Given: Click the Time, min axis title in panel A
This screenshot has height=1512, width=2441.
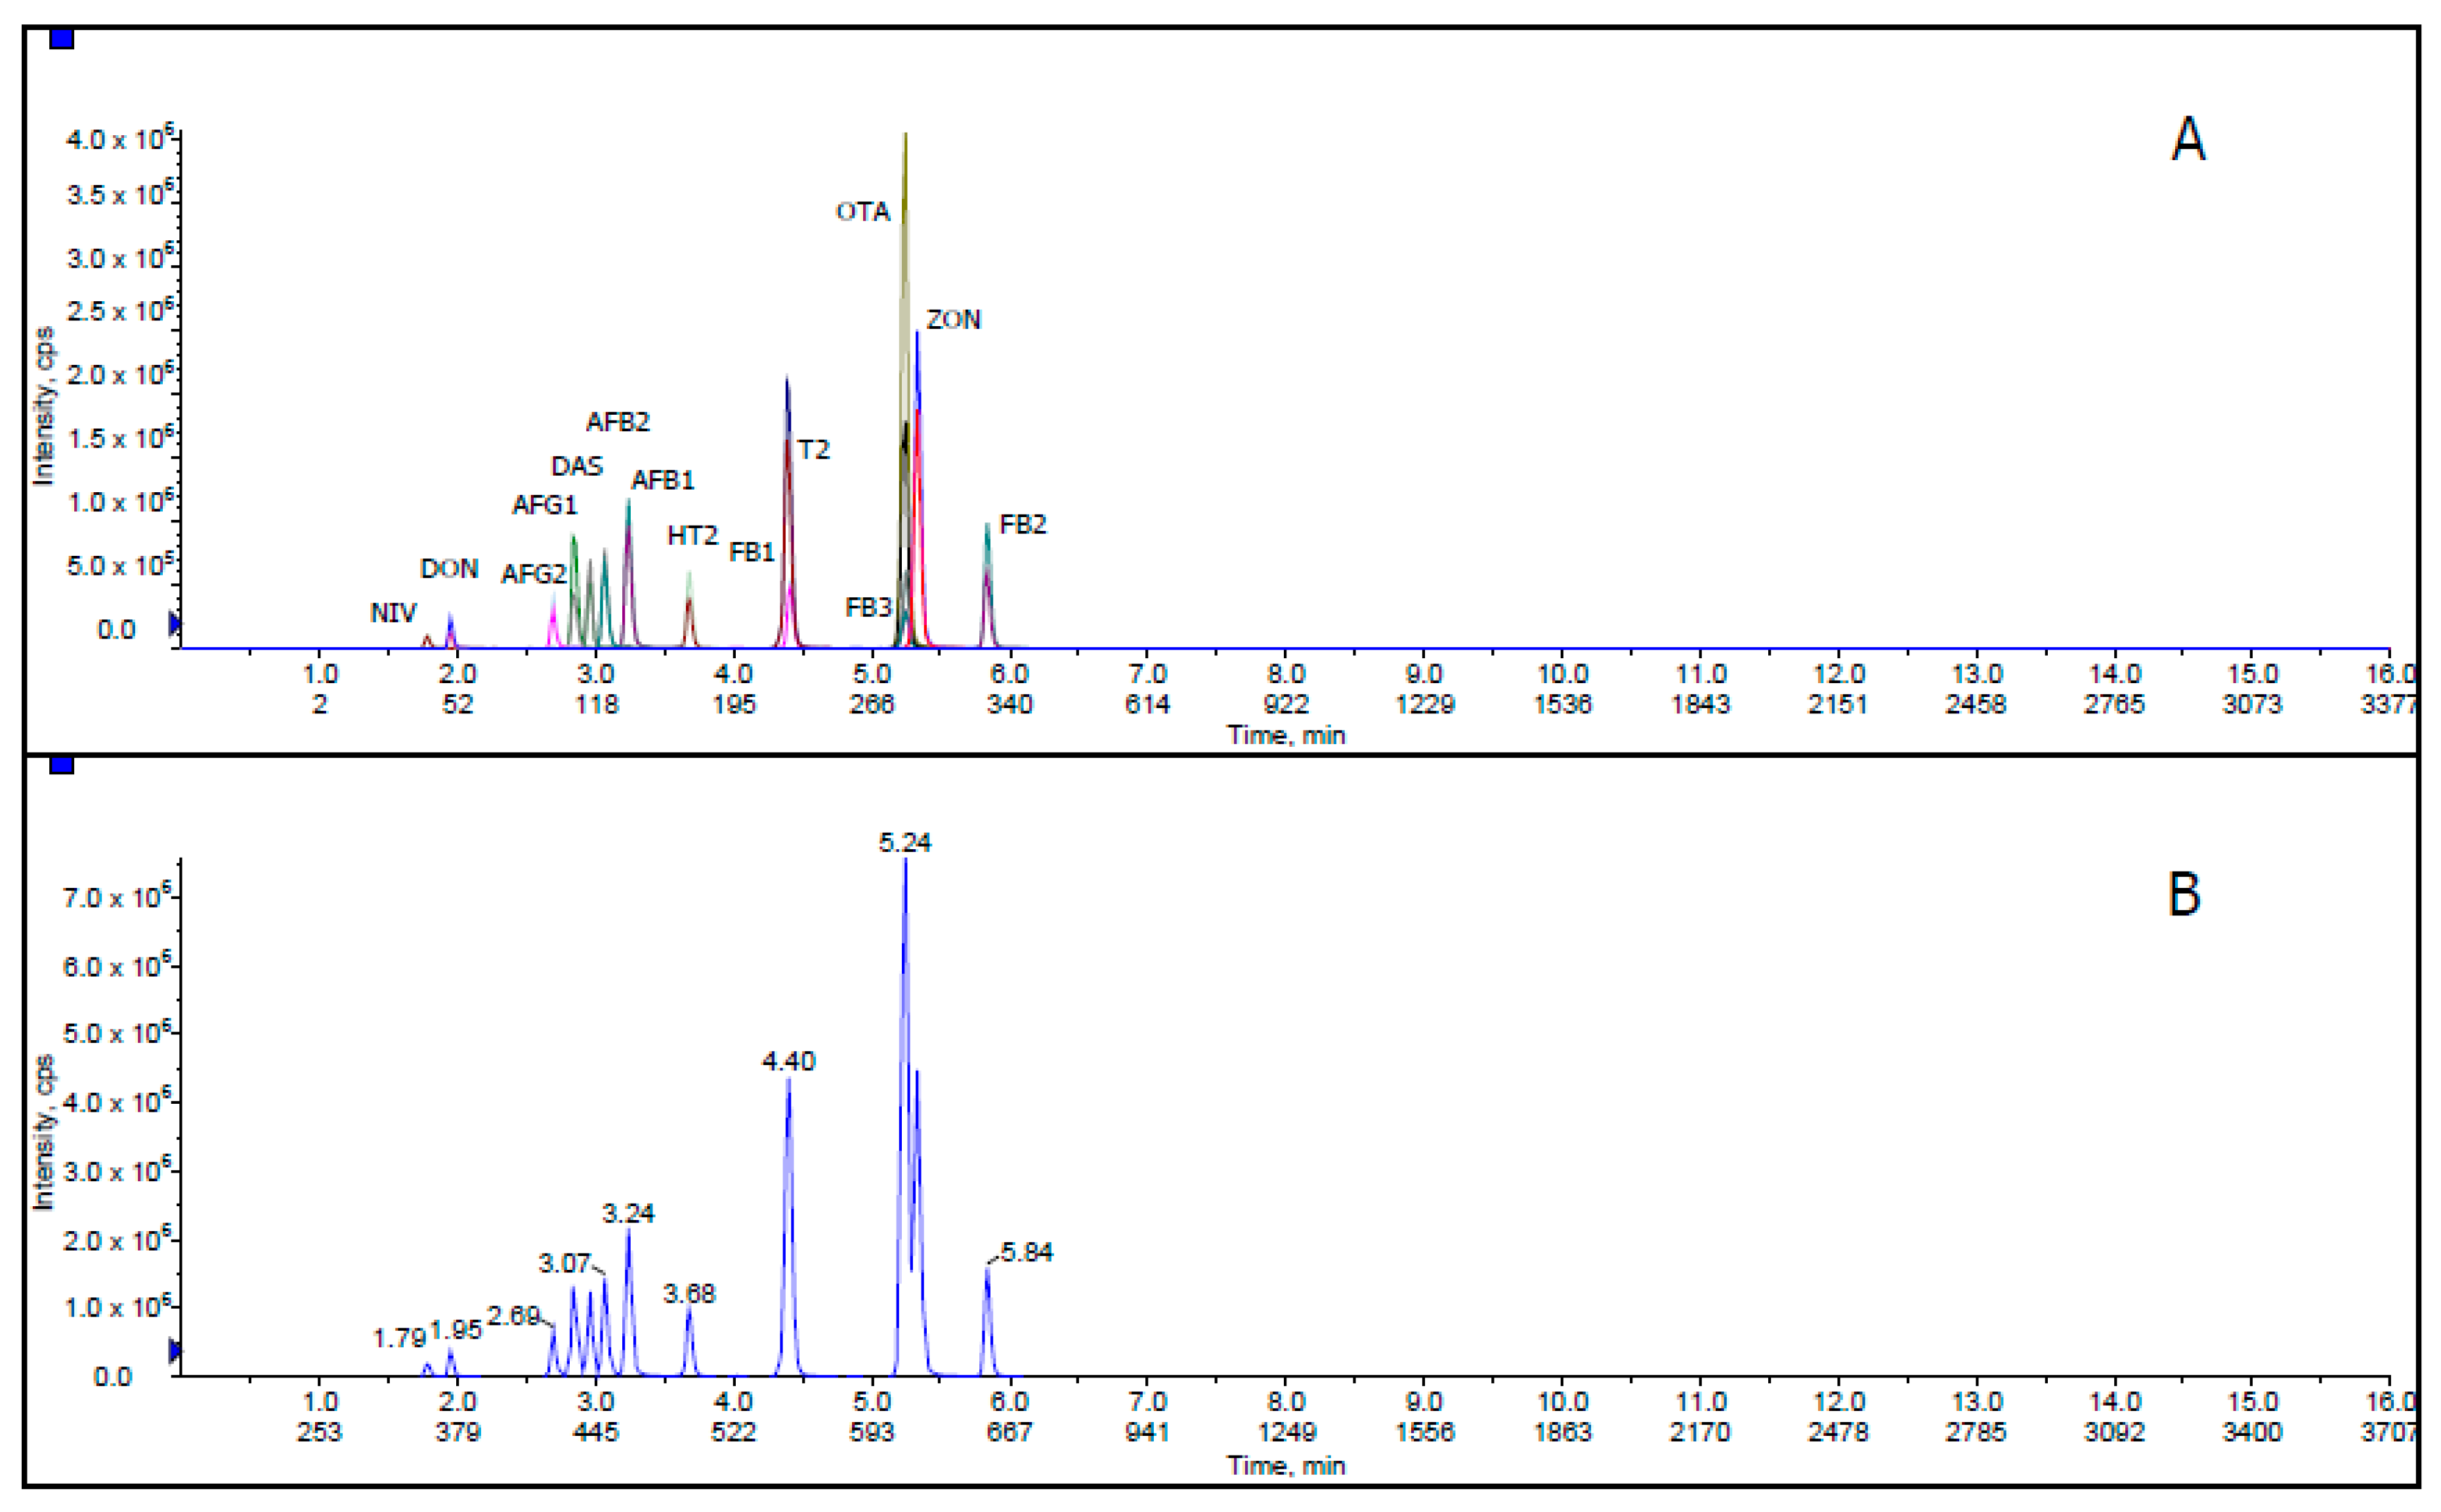Looking at the screenshot, I should (1286, 736).
